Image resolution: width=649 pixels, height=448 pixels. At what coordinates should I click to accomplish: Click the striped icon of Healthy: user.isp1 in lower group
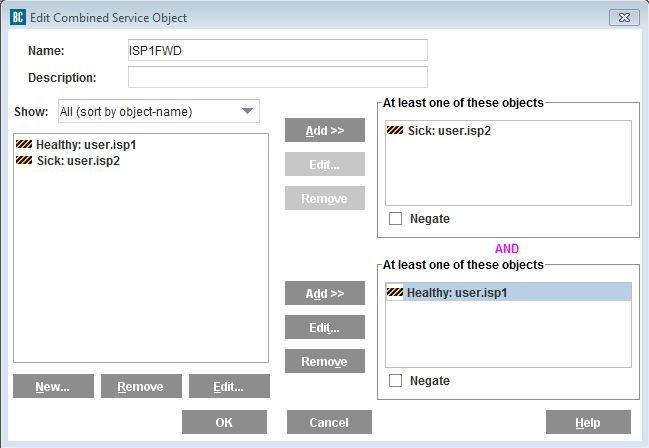click(x=395, y=293)
